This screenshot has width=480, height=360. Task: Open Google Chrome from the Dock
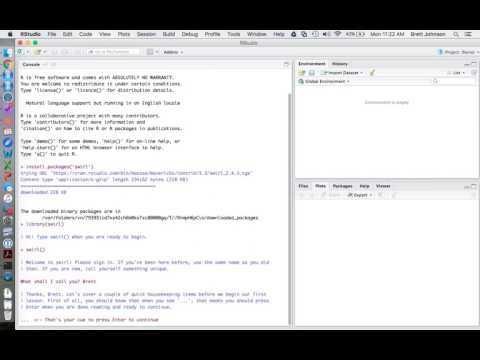[7, 64]
